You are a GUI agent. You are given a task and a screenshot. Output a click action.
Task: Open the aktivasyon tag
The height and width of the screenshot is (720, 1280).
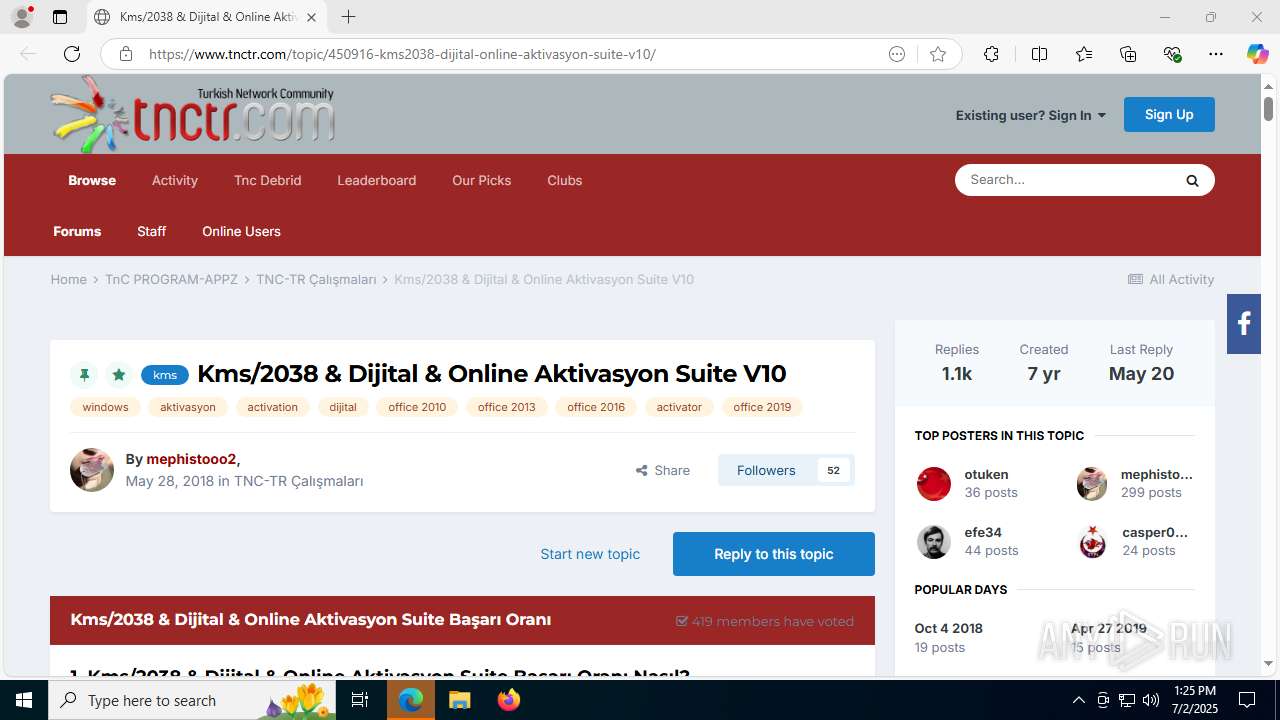pyautogui.click(x=188, y=407)
